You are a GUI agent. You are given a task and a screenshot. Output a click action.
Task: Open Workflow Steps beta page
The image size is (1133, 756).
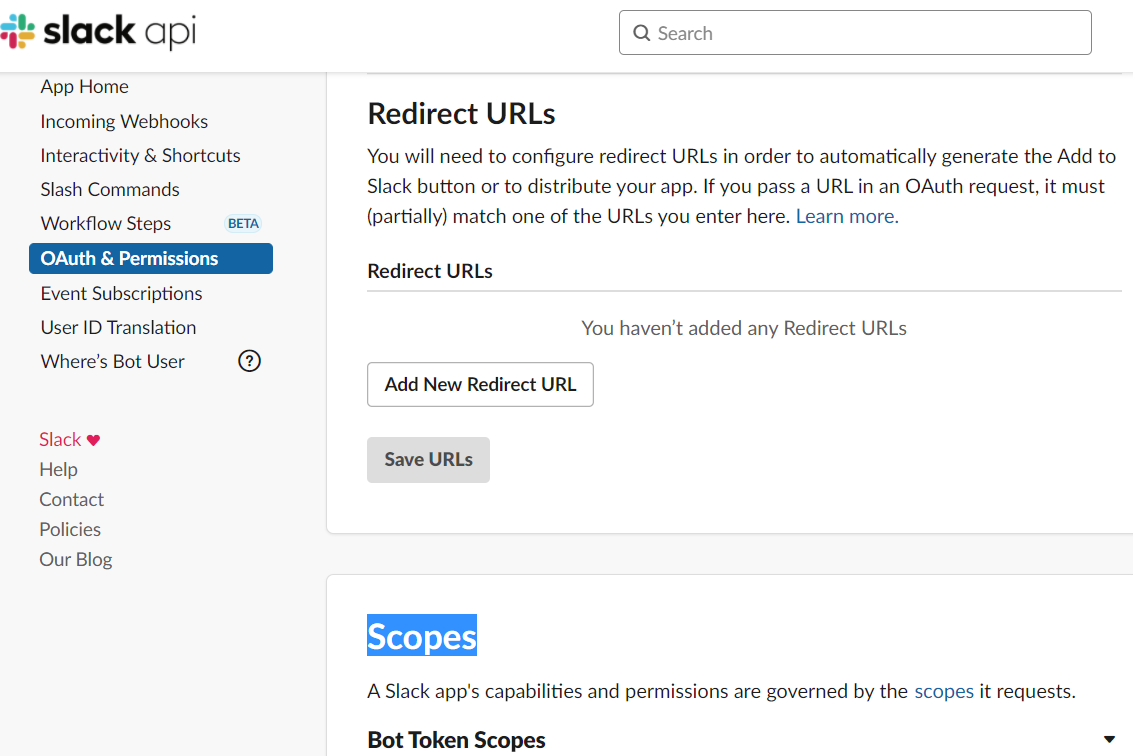click(105, 223)
